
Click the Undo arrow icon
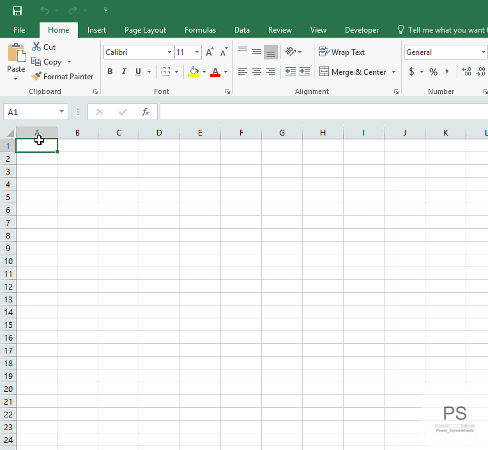[x=44, y=10]
